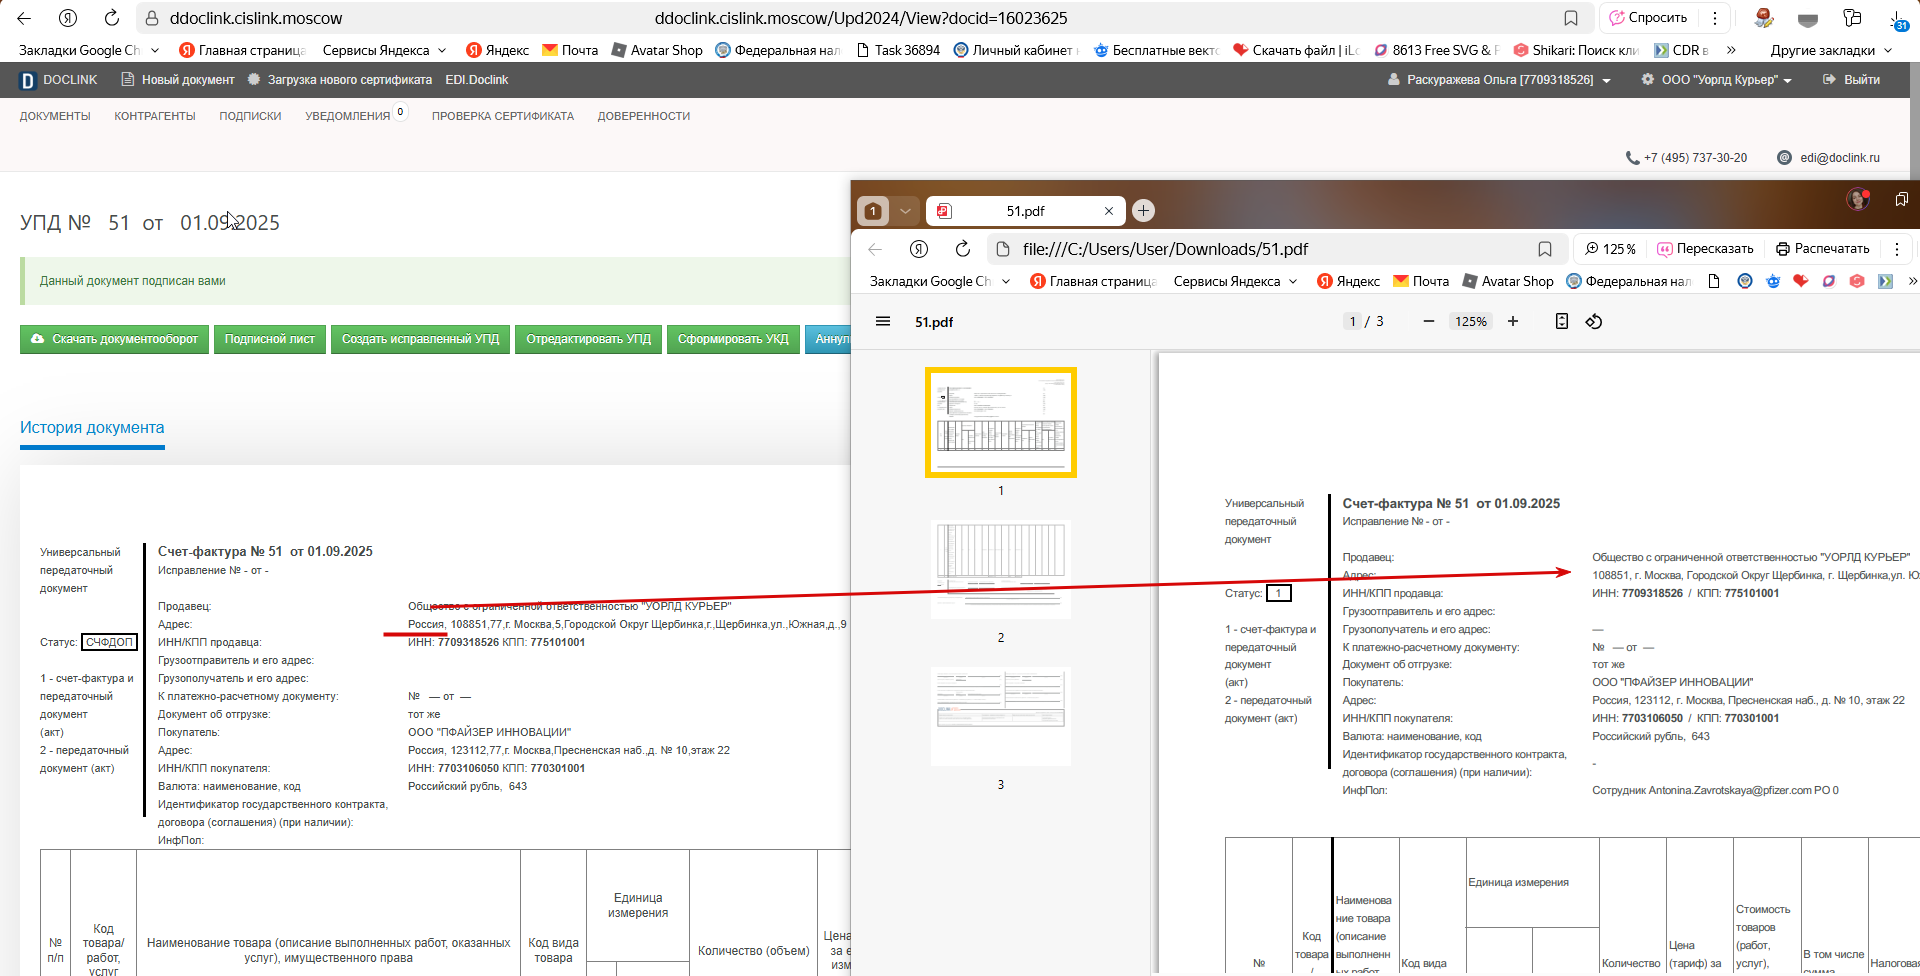
Task: Select PDF page 2 thumbnail
Action: click(x=1001, y=569)
